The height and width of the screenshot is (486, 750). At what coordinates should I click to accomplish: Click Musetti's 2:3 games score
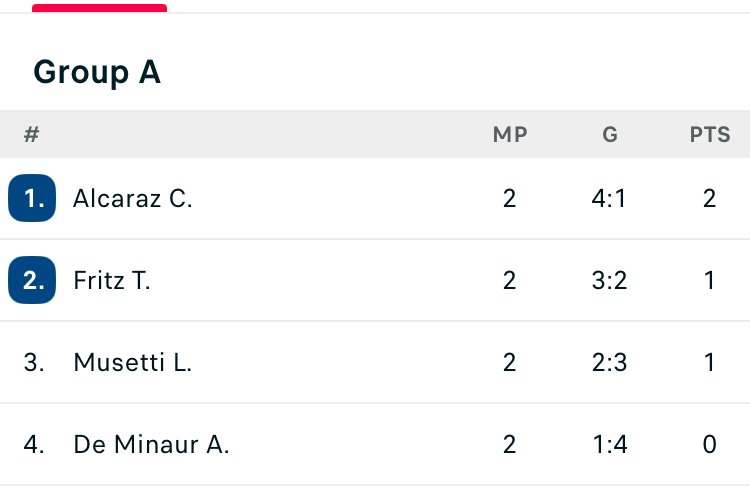[x=610, y=362]
